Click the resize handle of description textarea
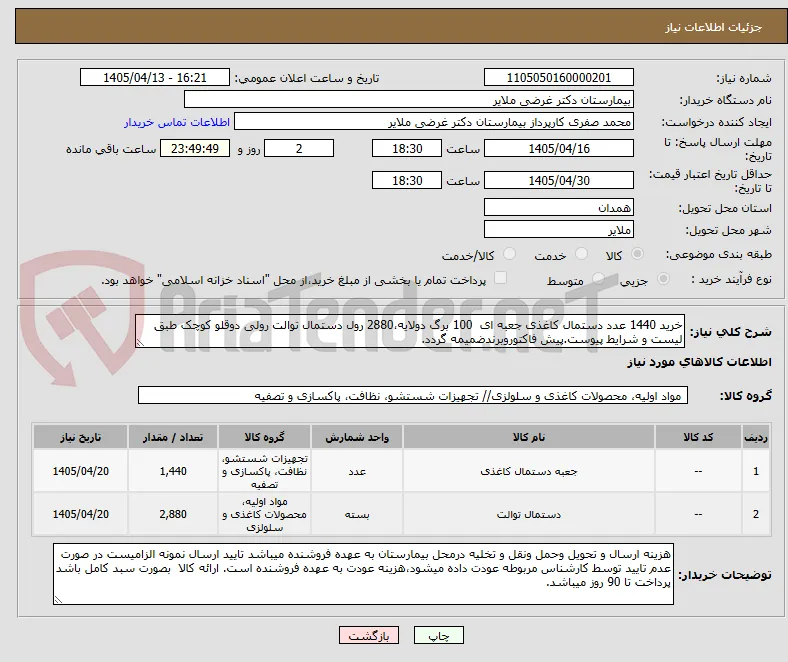 (140, 343)
